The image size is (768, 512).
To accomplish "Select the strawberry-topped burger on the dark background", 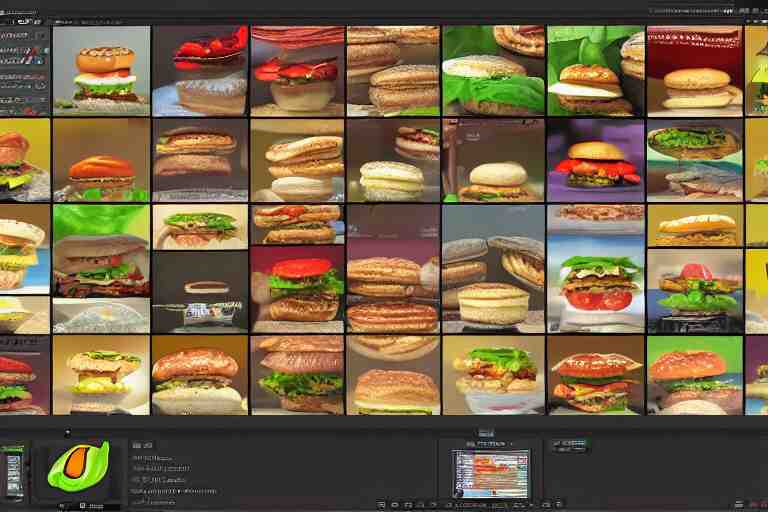I will click(200, 70).
